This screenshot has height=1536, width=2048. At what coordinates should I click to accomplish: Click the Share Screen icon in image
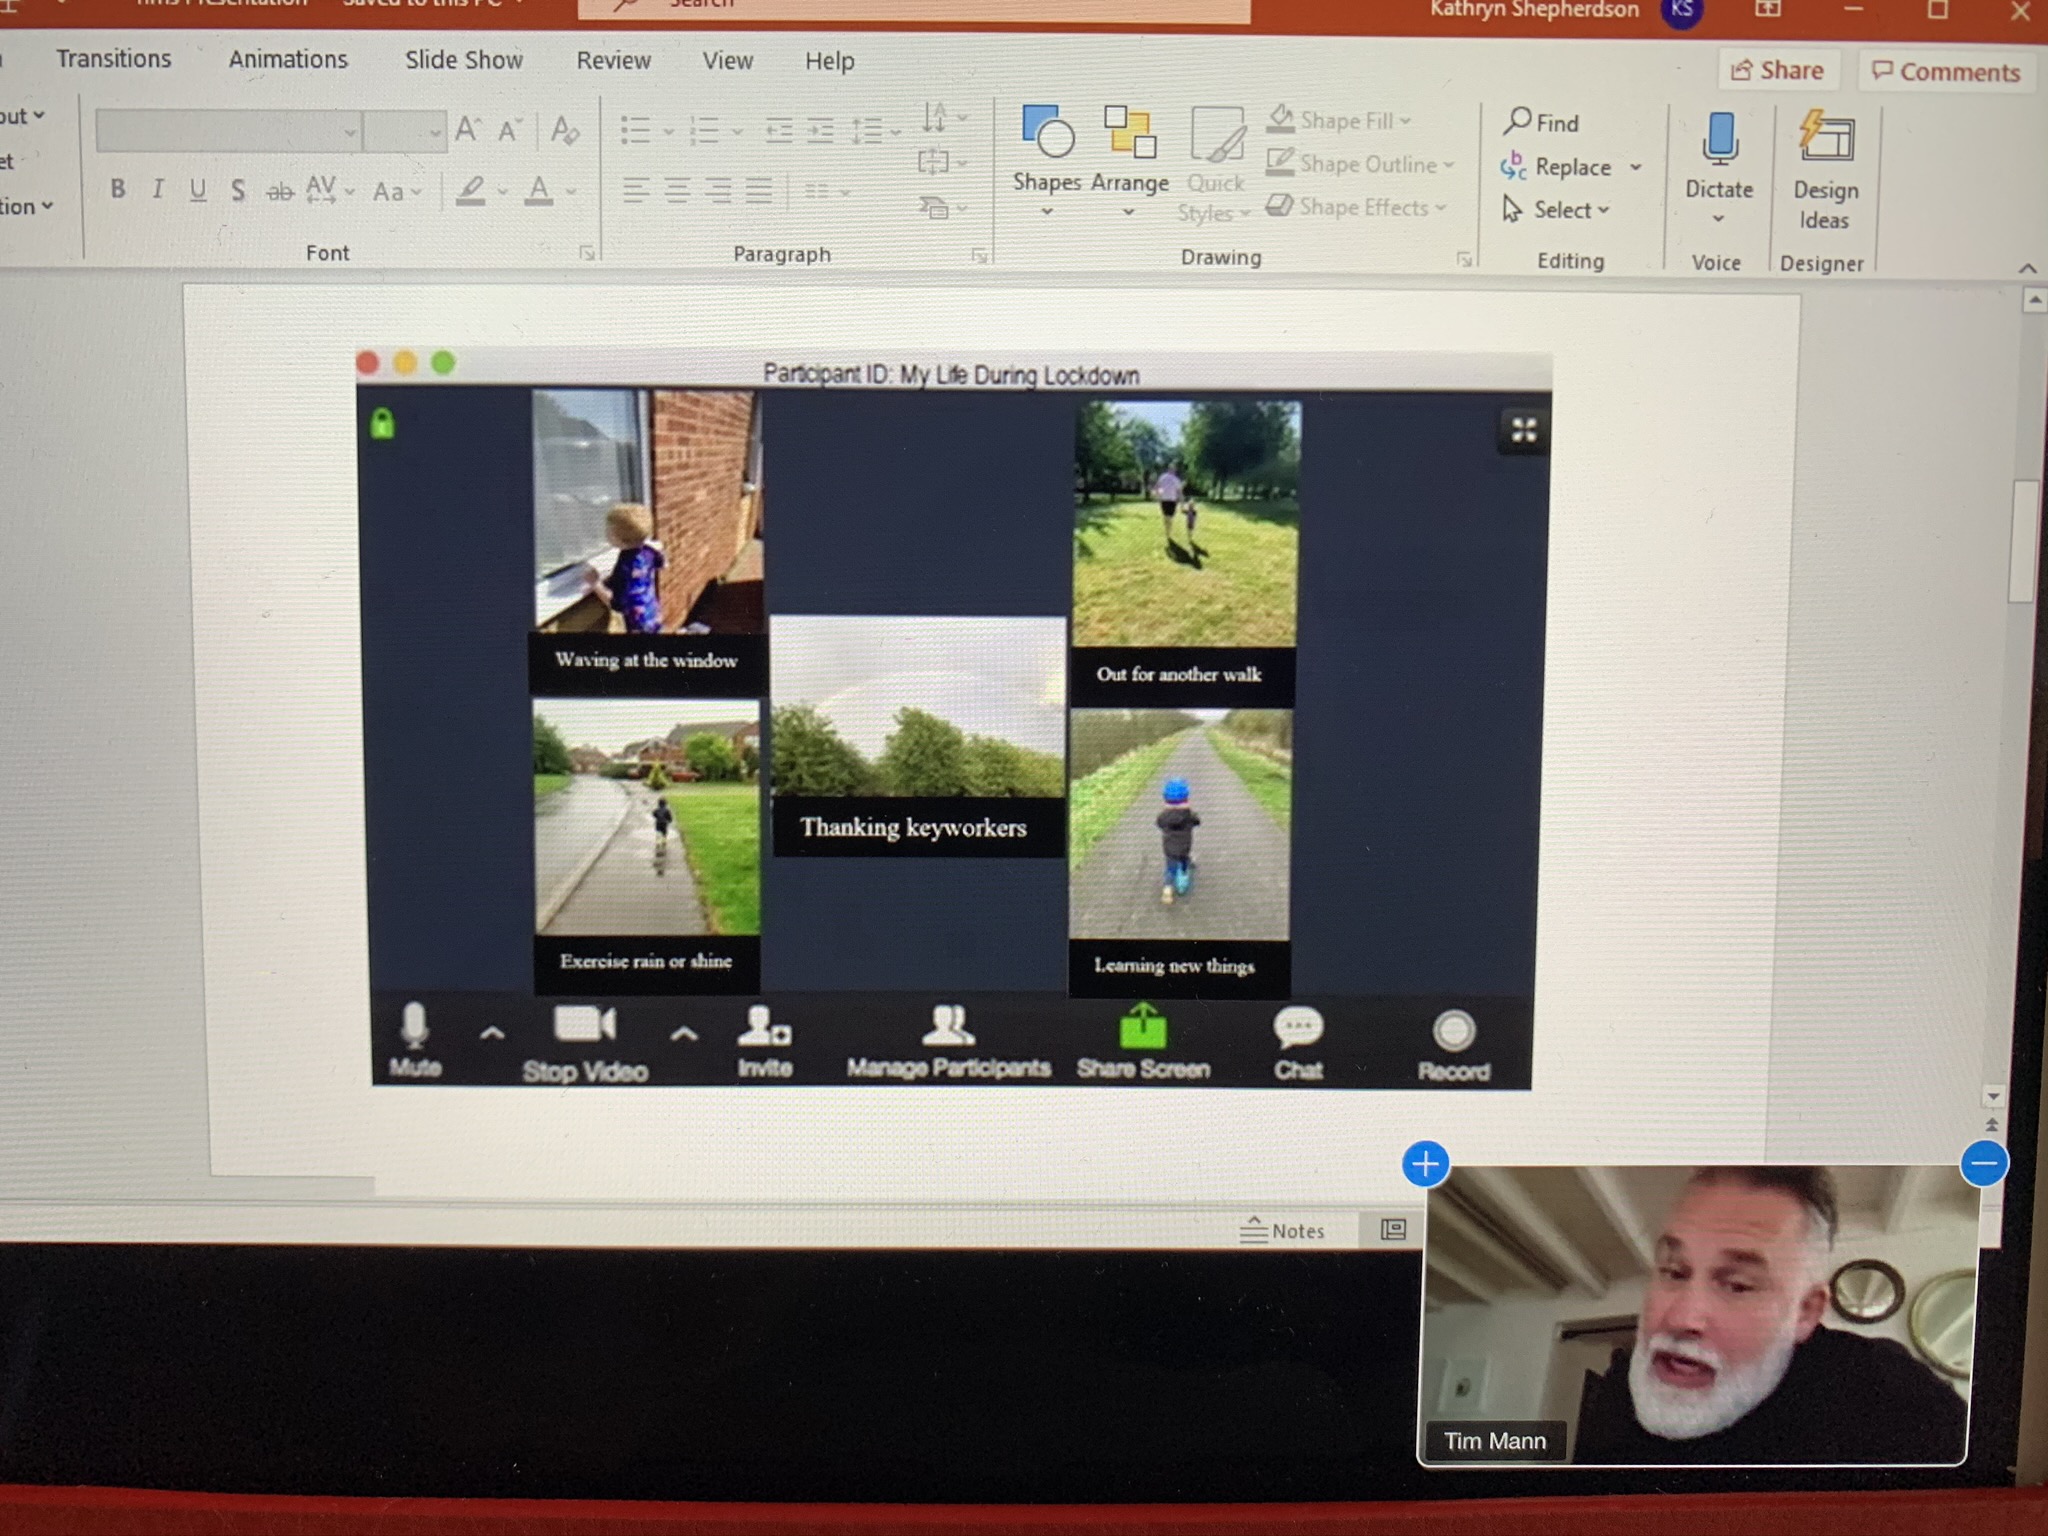[x=1143, y=1027]
